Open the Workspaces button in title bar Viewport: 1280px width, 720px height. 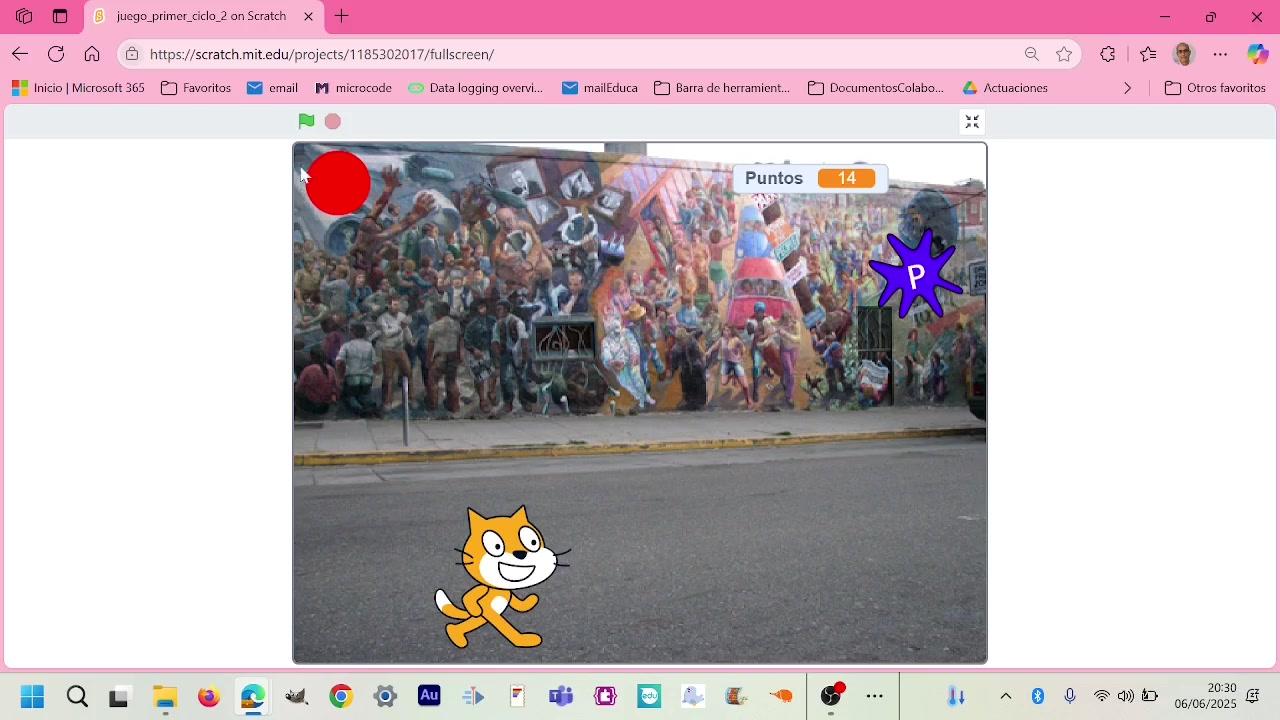pos(24,16)
